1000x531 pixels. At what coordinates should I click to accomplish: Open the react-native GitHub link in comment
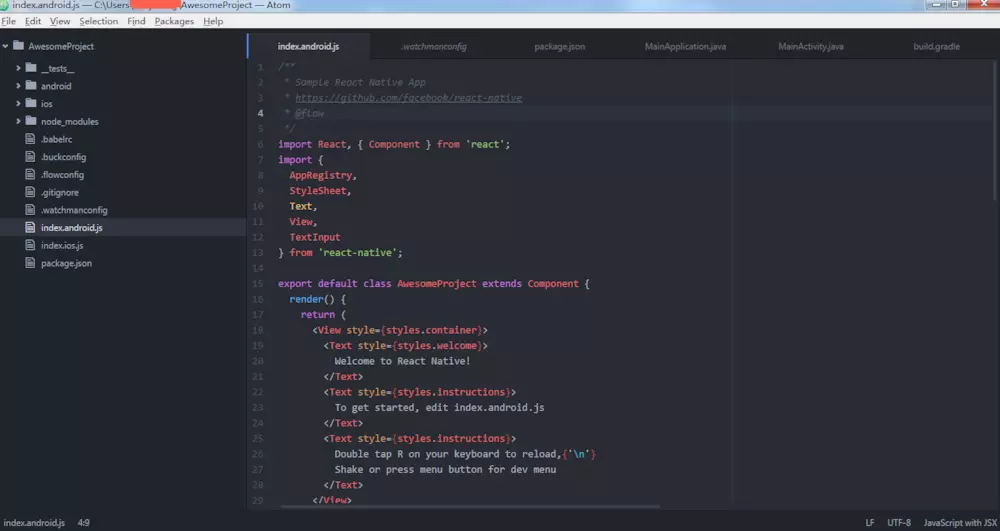[408, 98]
